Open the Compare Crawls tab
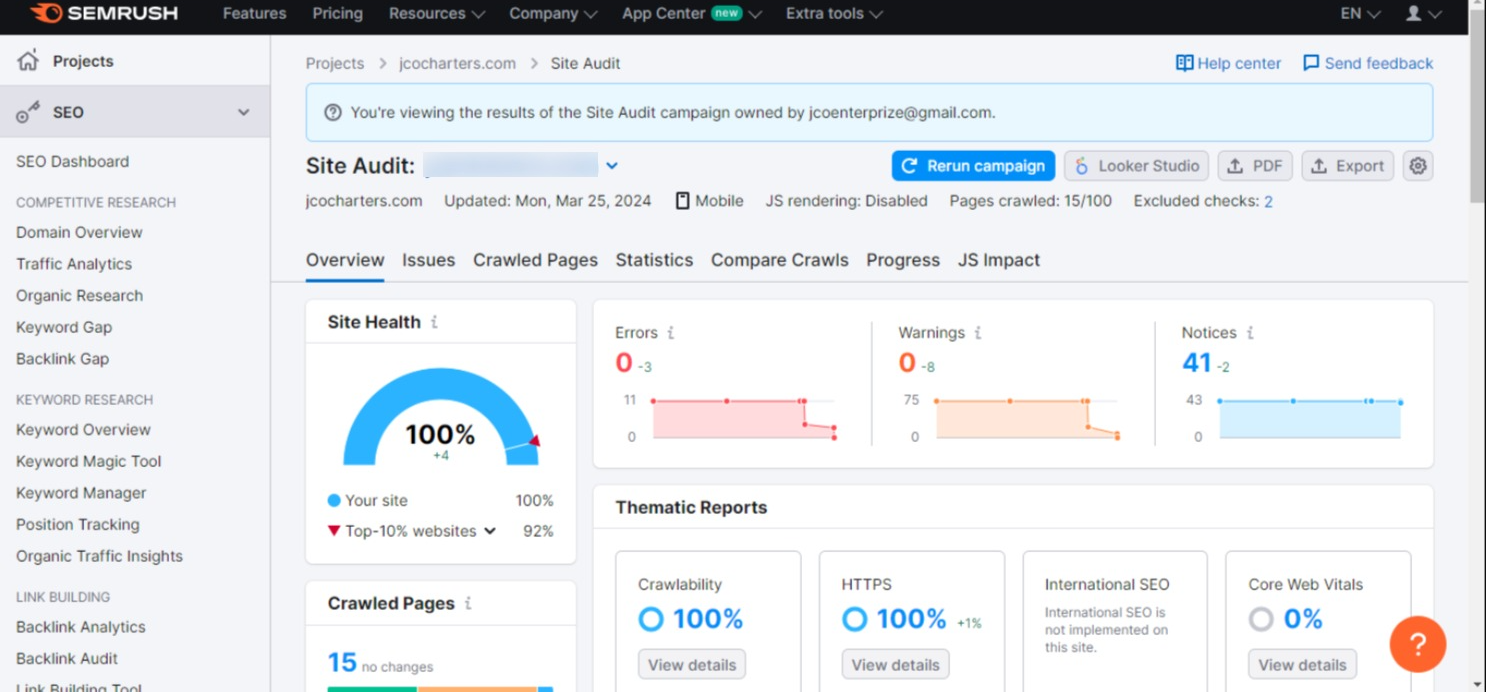 [779, 260]
